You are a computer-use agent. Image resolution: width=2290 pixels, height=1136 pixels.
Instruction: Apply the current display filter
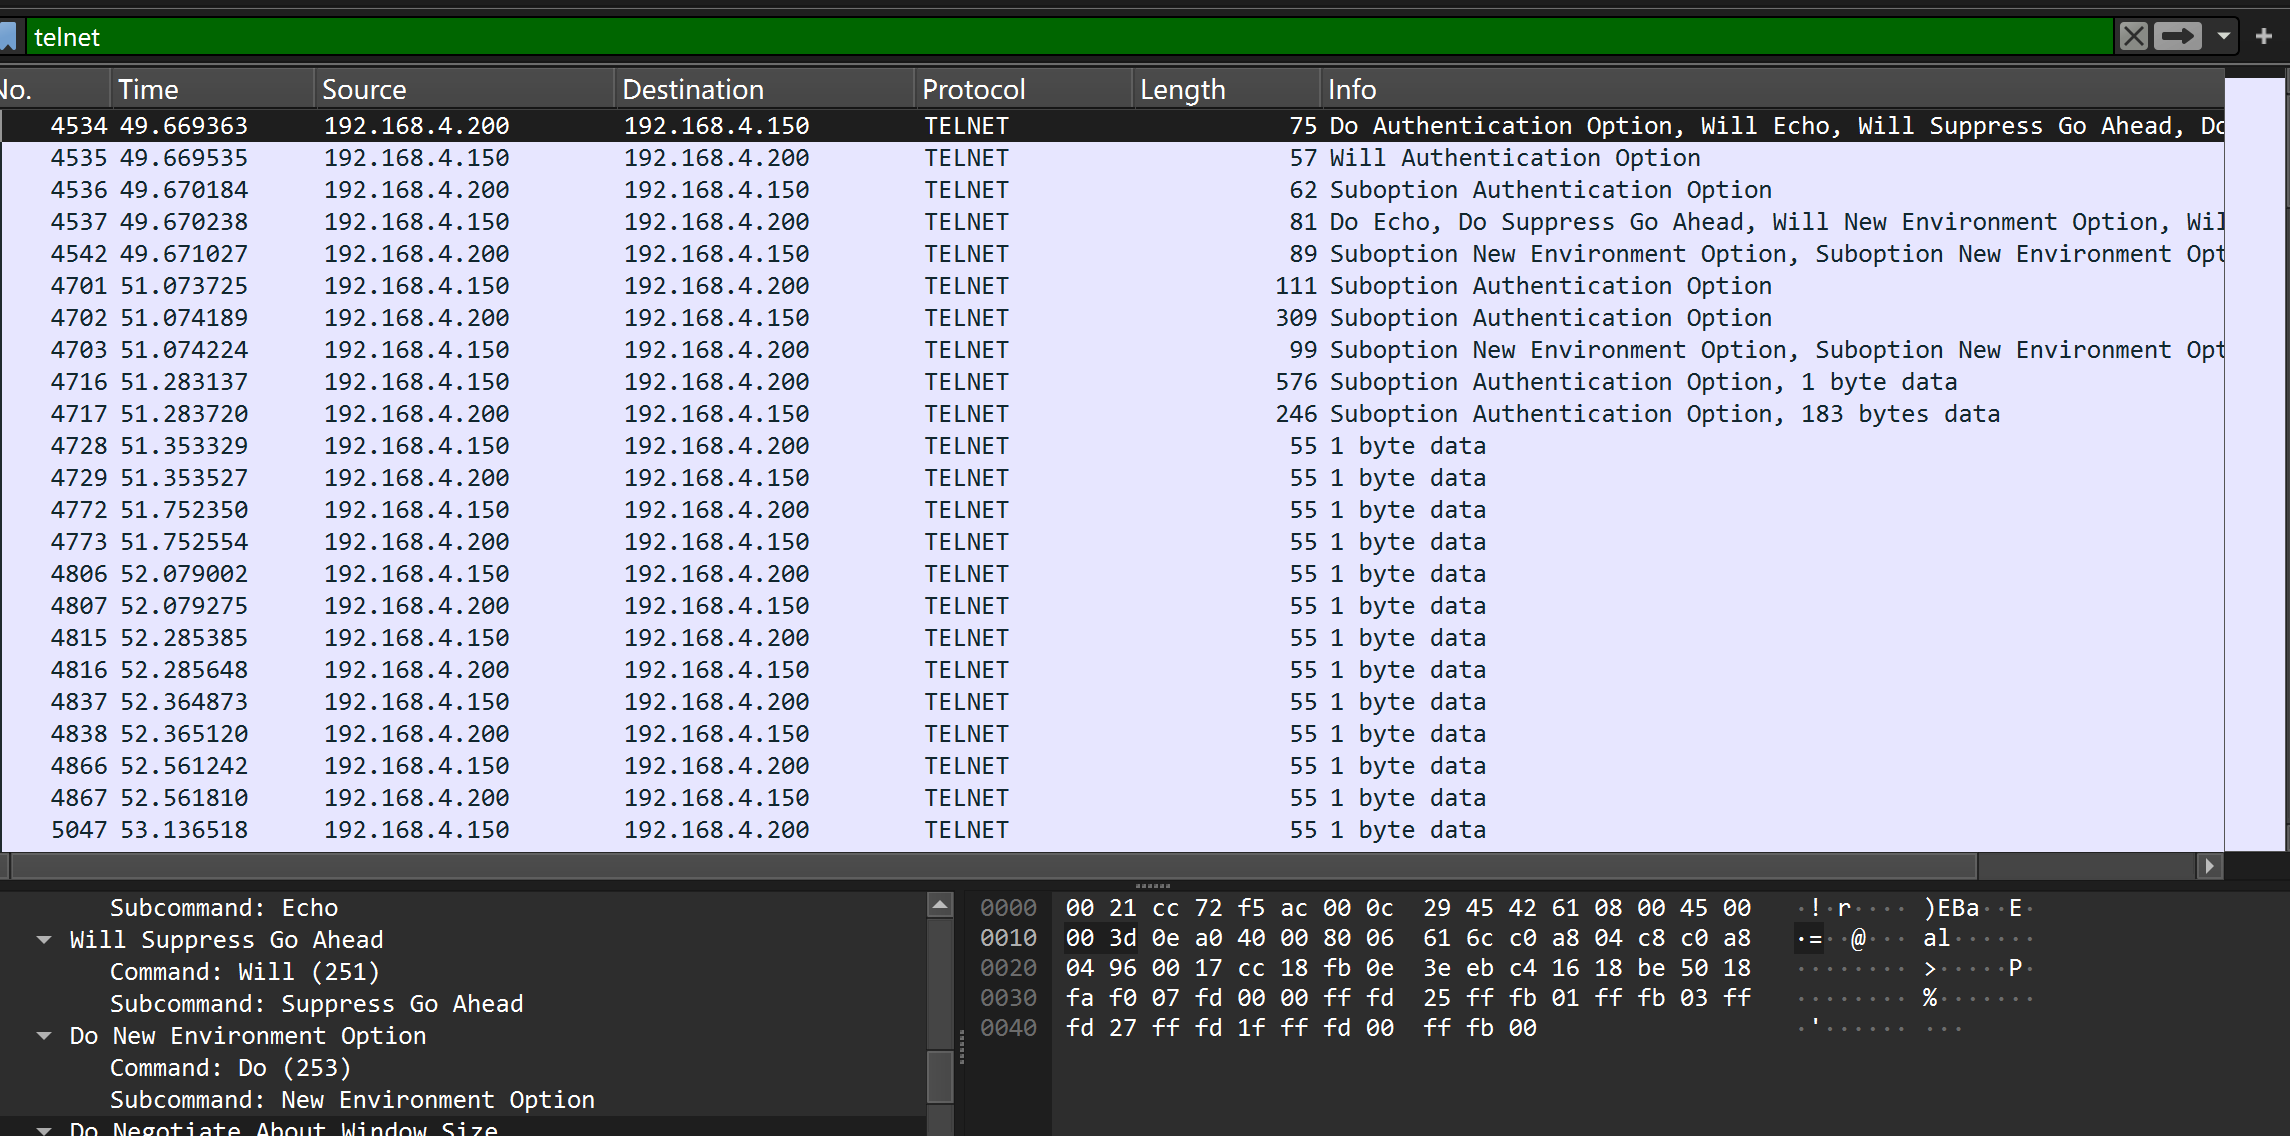click(x=2177, y=36)
